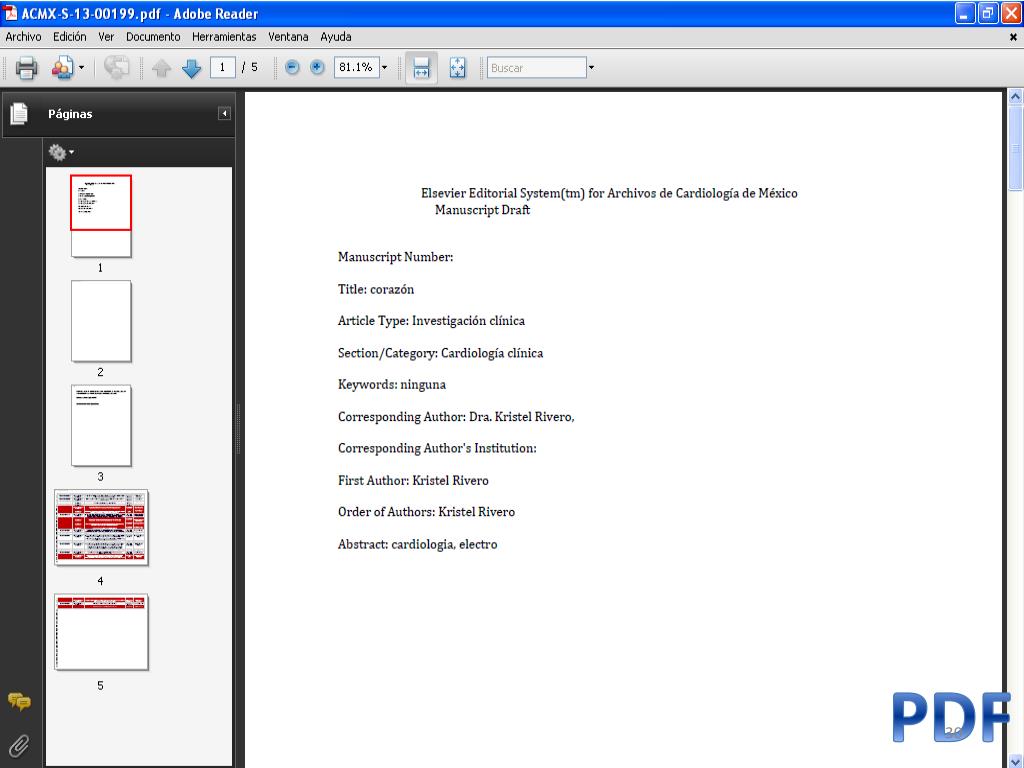This screenshot has height=768, width=1024.
Task: Open the Ver menu
Action: click(x=106, y=37)
